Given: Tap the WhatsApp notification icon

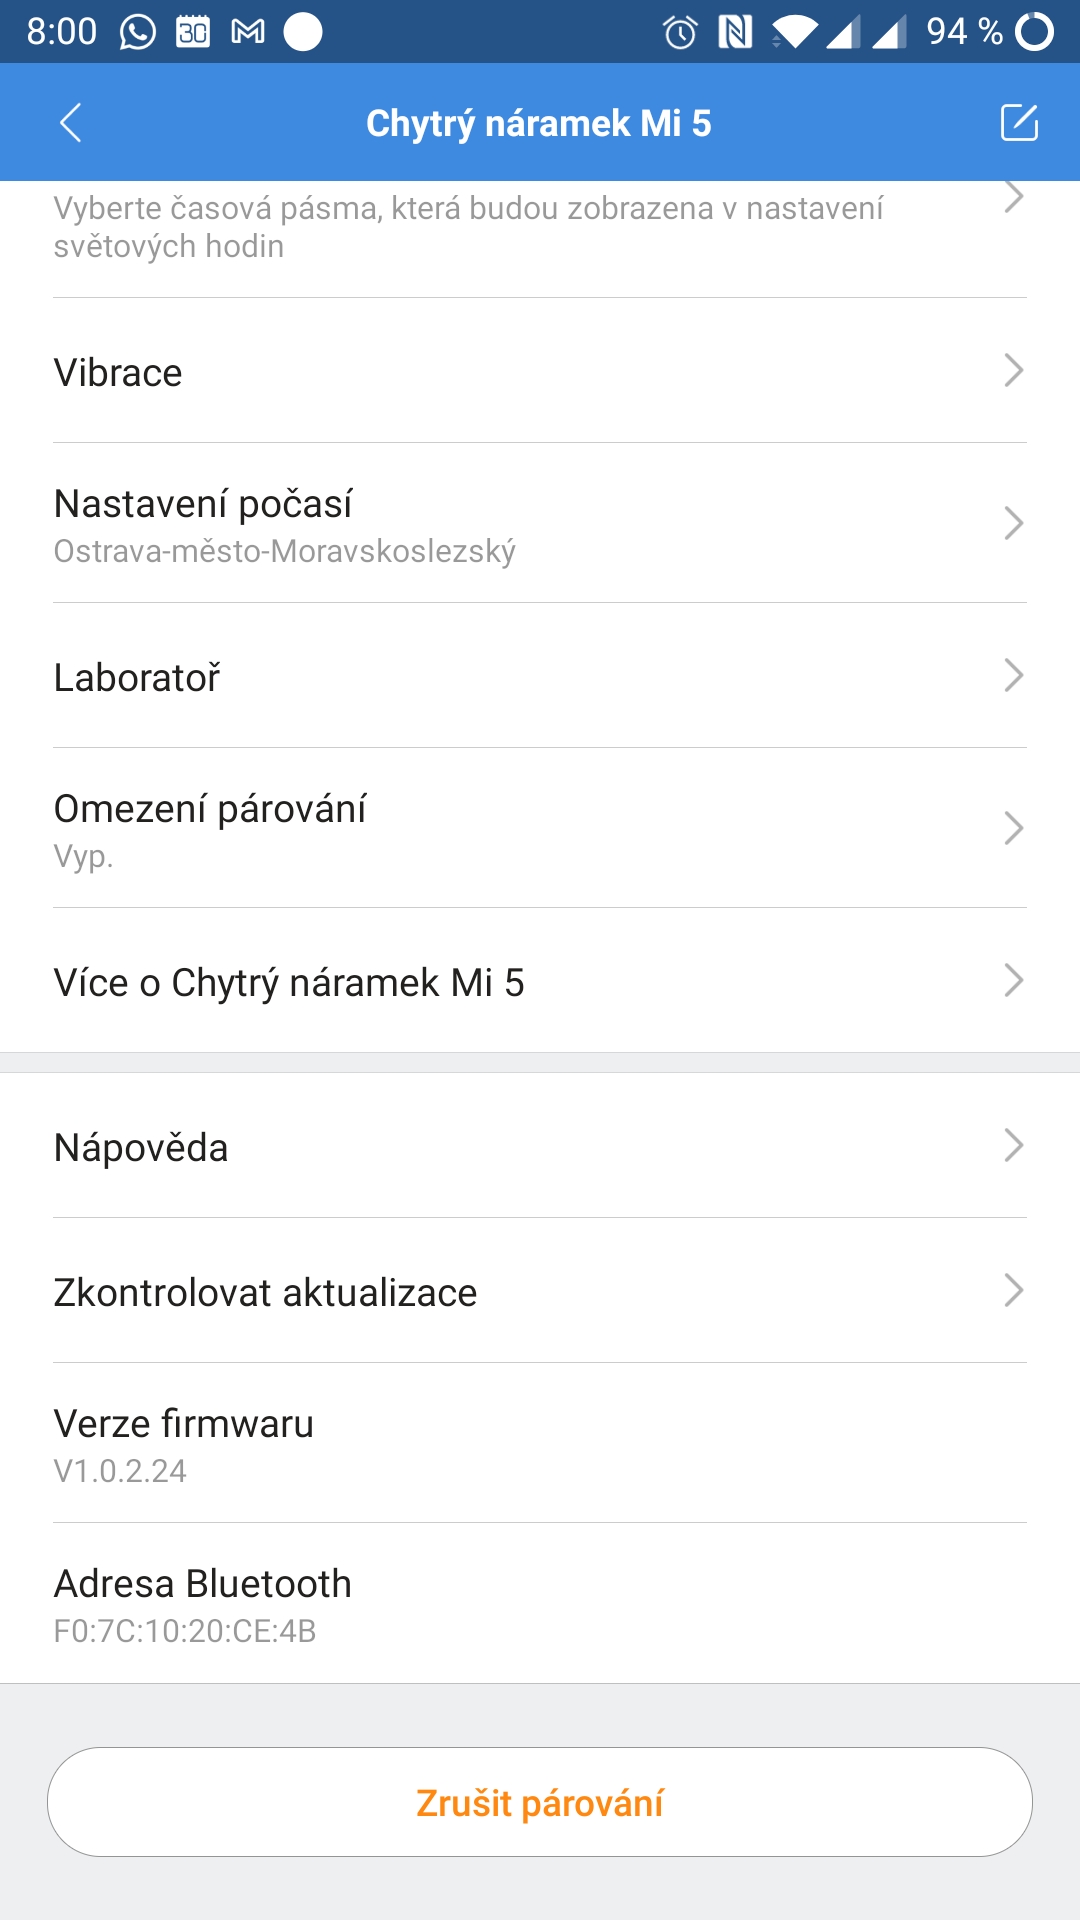Looking at the screenshot, I should pos(138,32).
